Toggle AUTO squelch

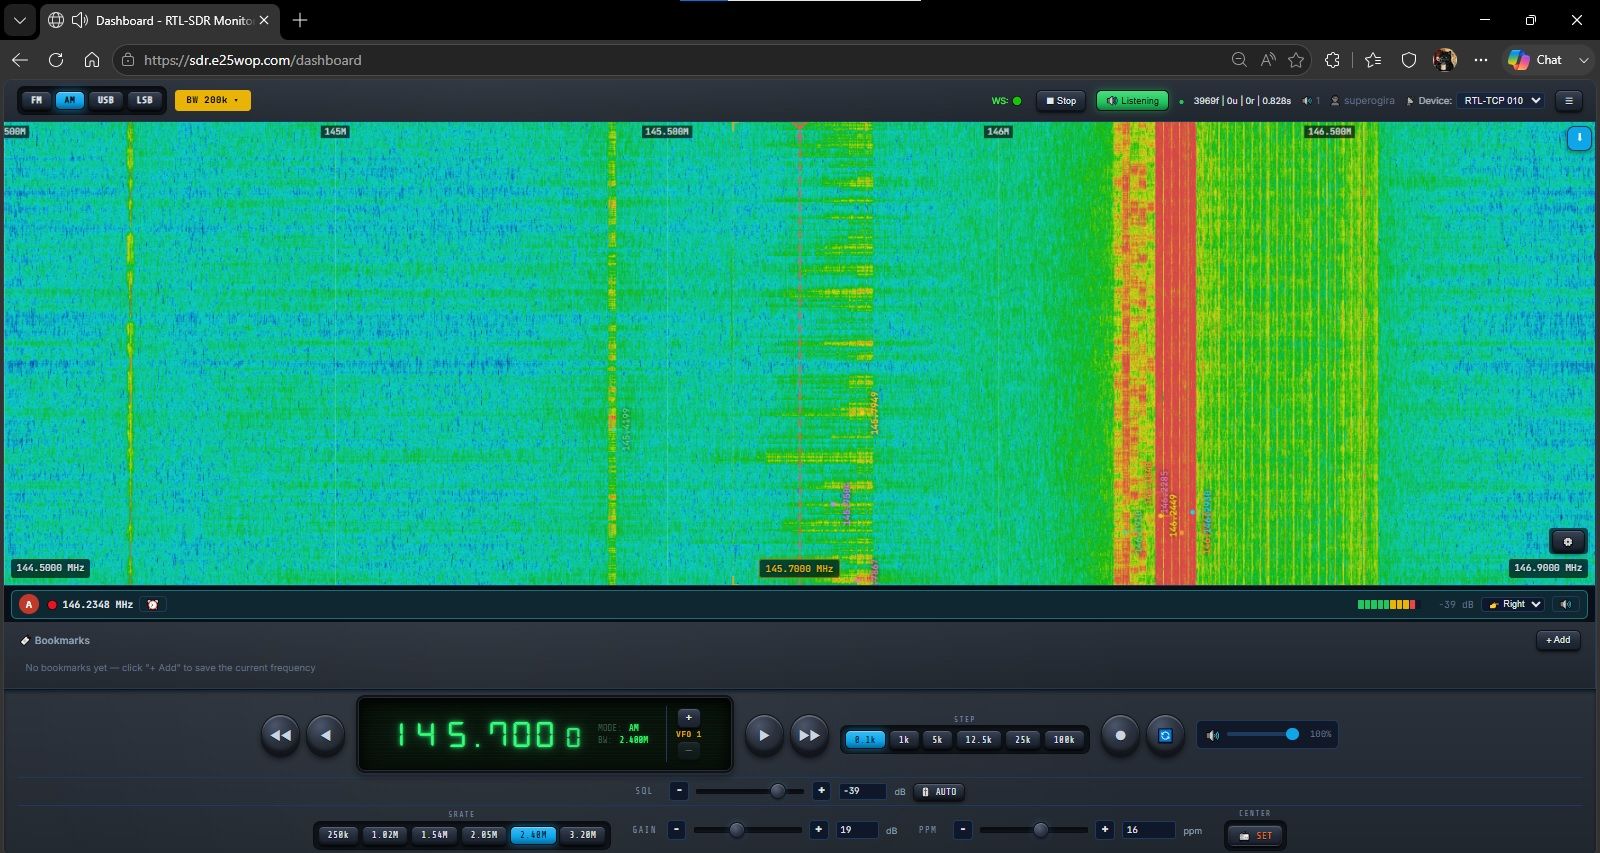tap(940, 791)
